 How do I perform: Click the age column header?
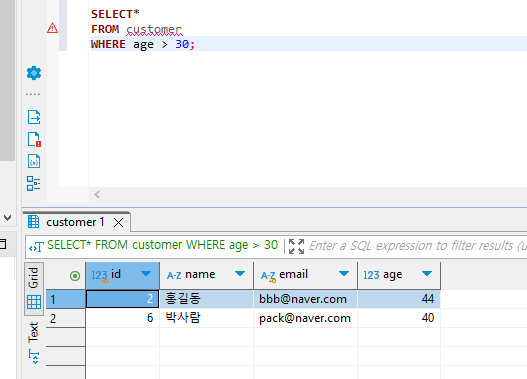[399, 276]
